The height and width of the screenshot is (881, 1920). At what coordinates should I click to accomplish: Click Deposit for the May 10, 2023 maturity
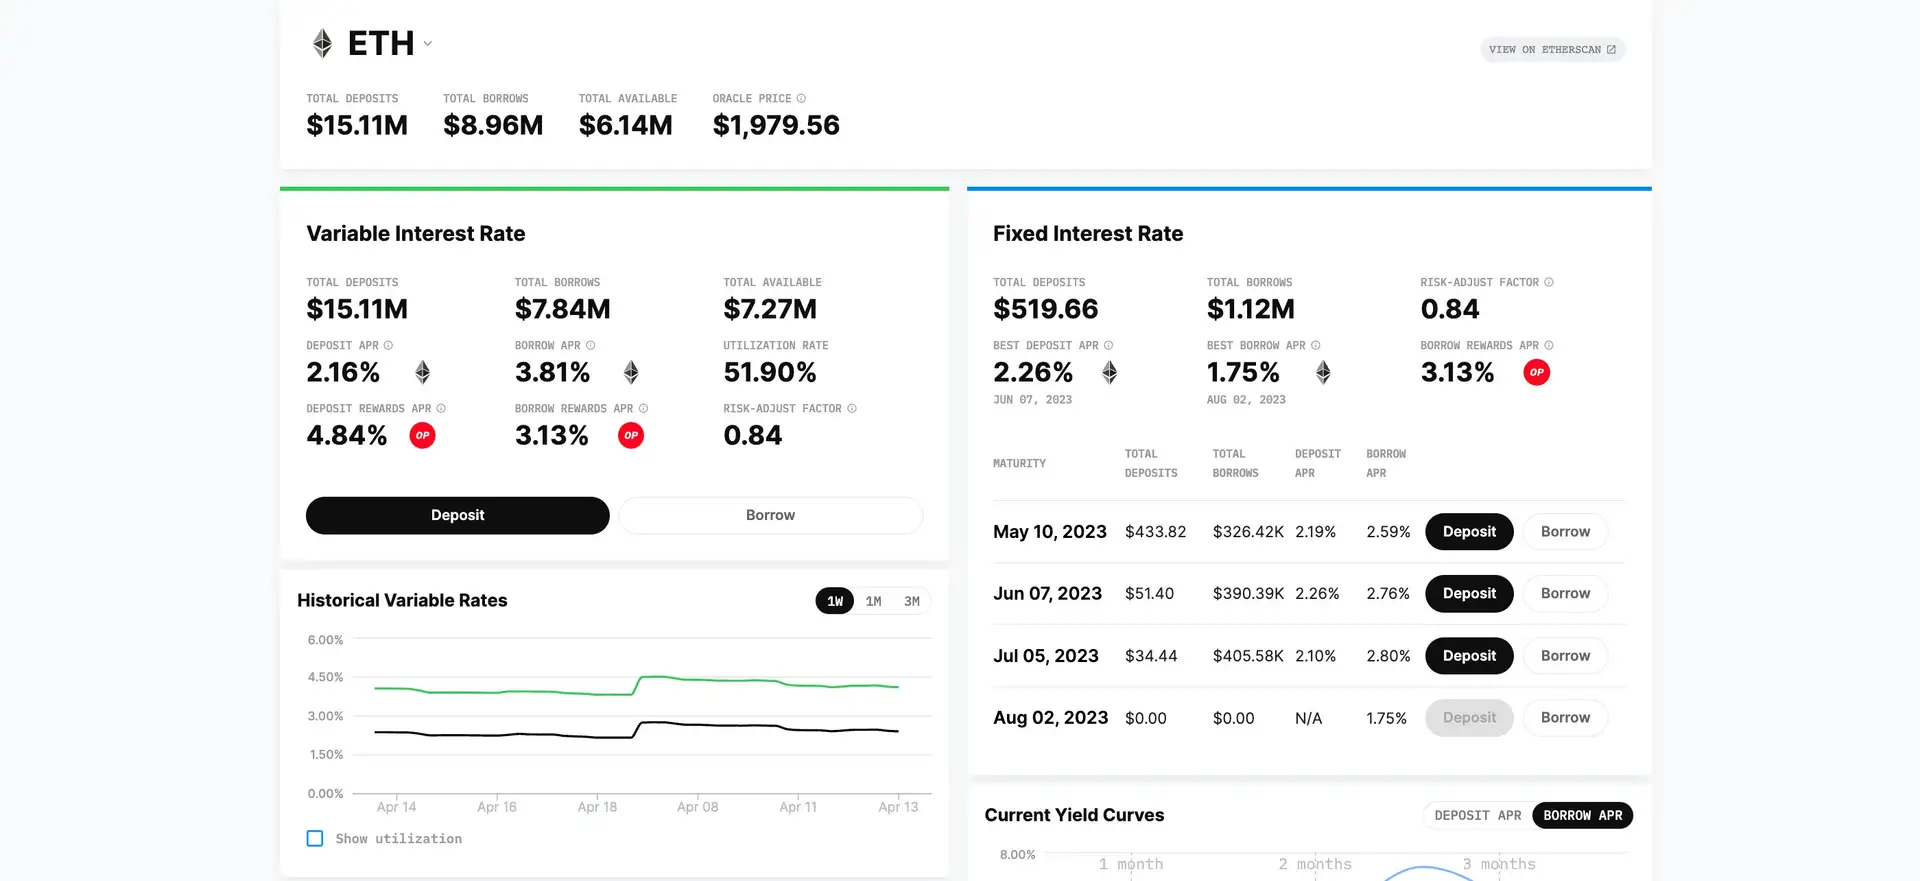click(1469, 532)
